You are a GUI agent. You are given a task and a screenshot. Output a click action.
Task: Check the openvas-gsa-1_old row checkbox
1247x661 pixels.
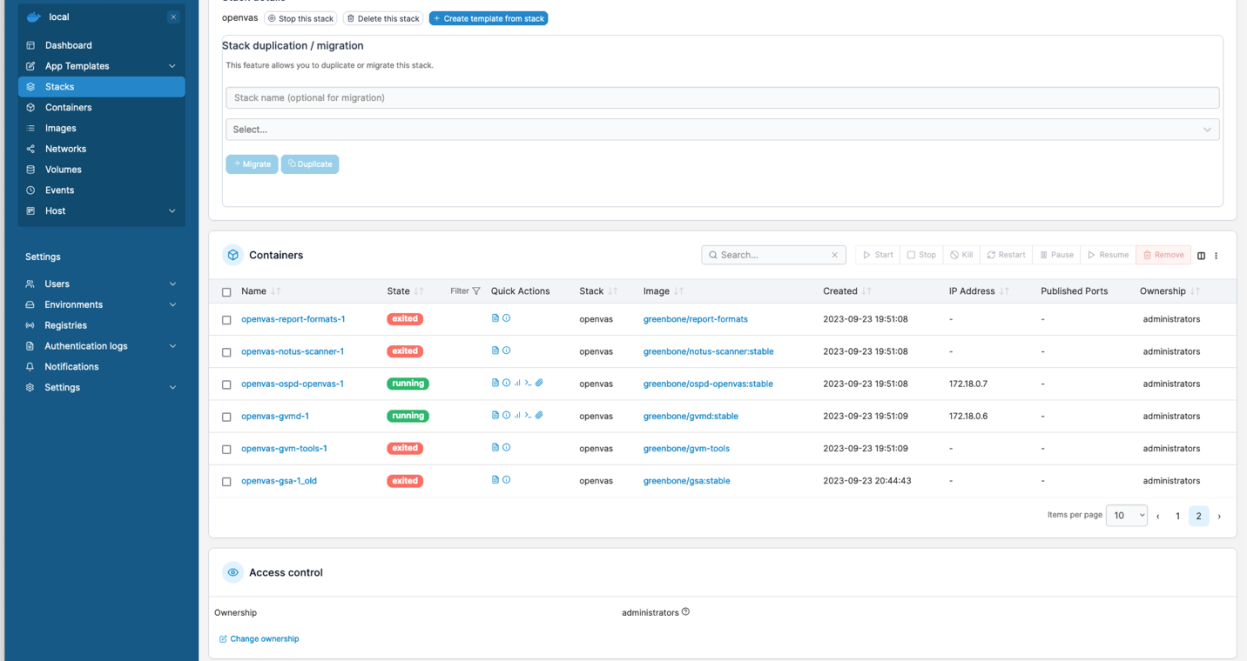tap(226, 481)
